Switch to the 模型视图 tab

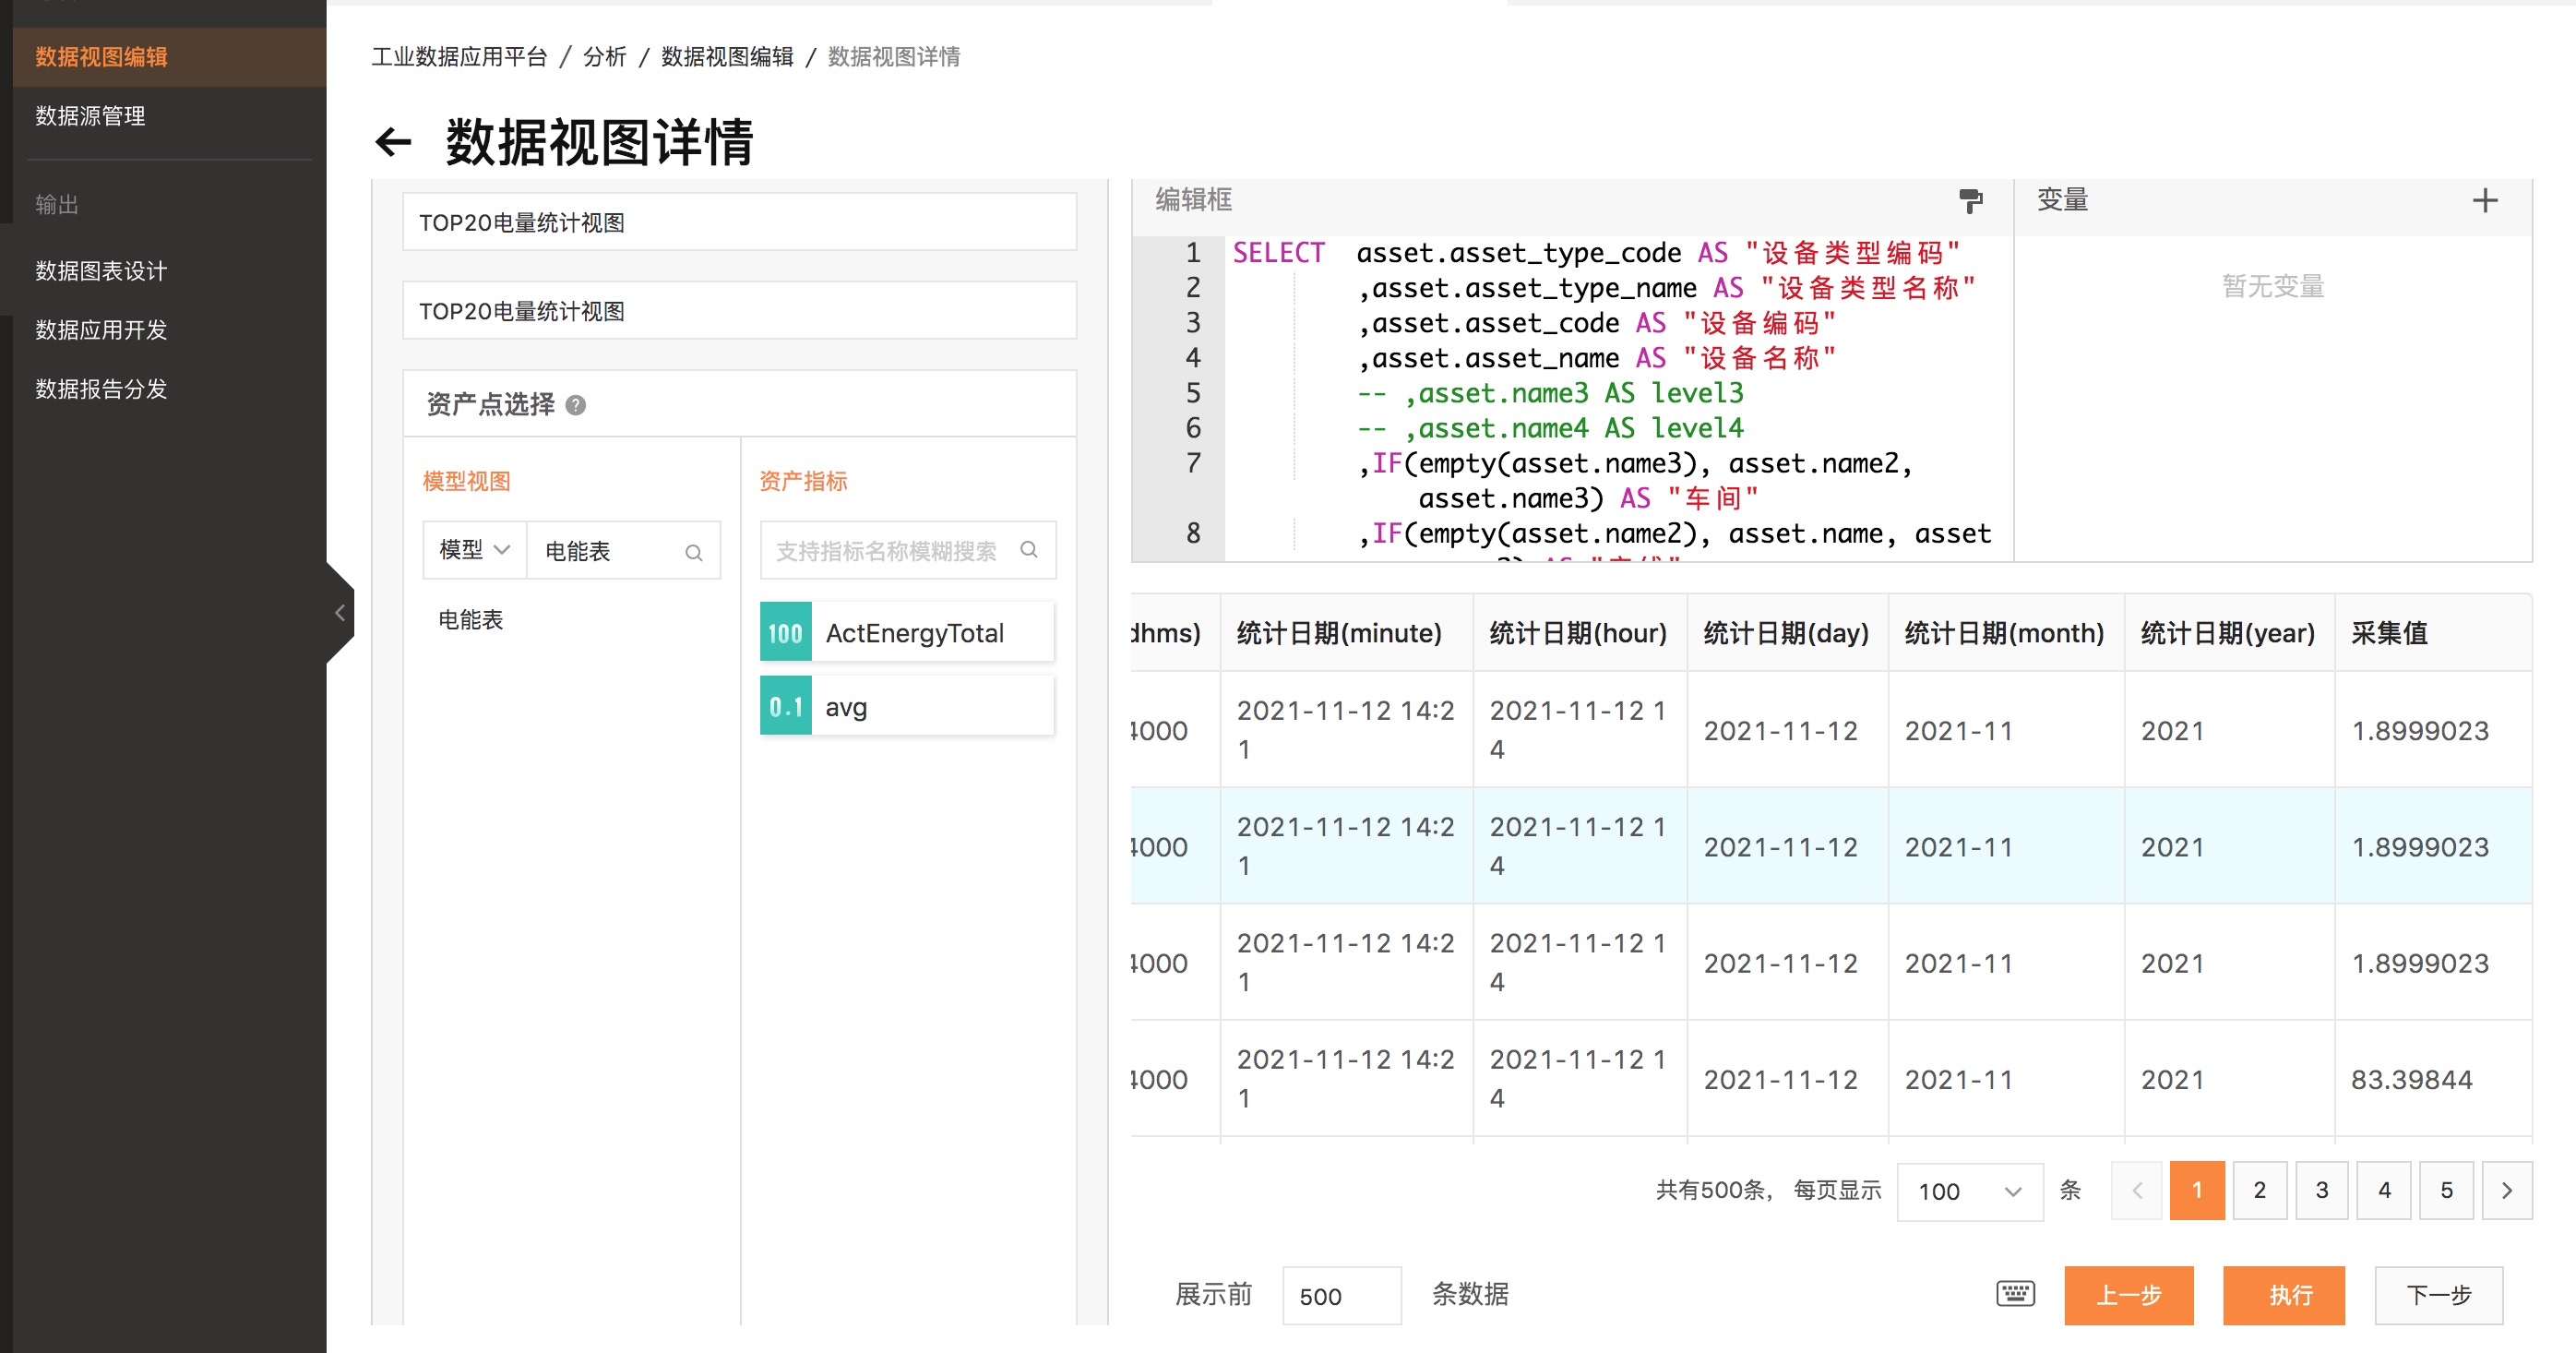coord(466,481)
